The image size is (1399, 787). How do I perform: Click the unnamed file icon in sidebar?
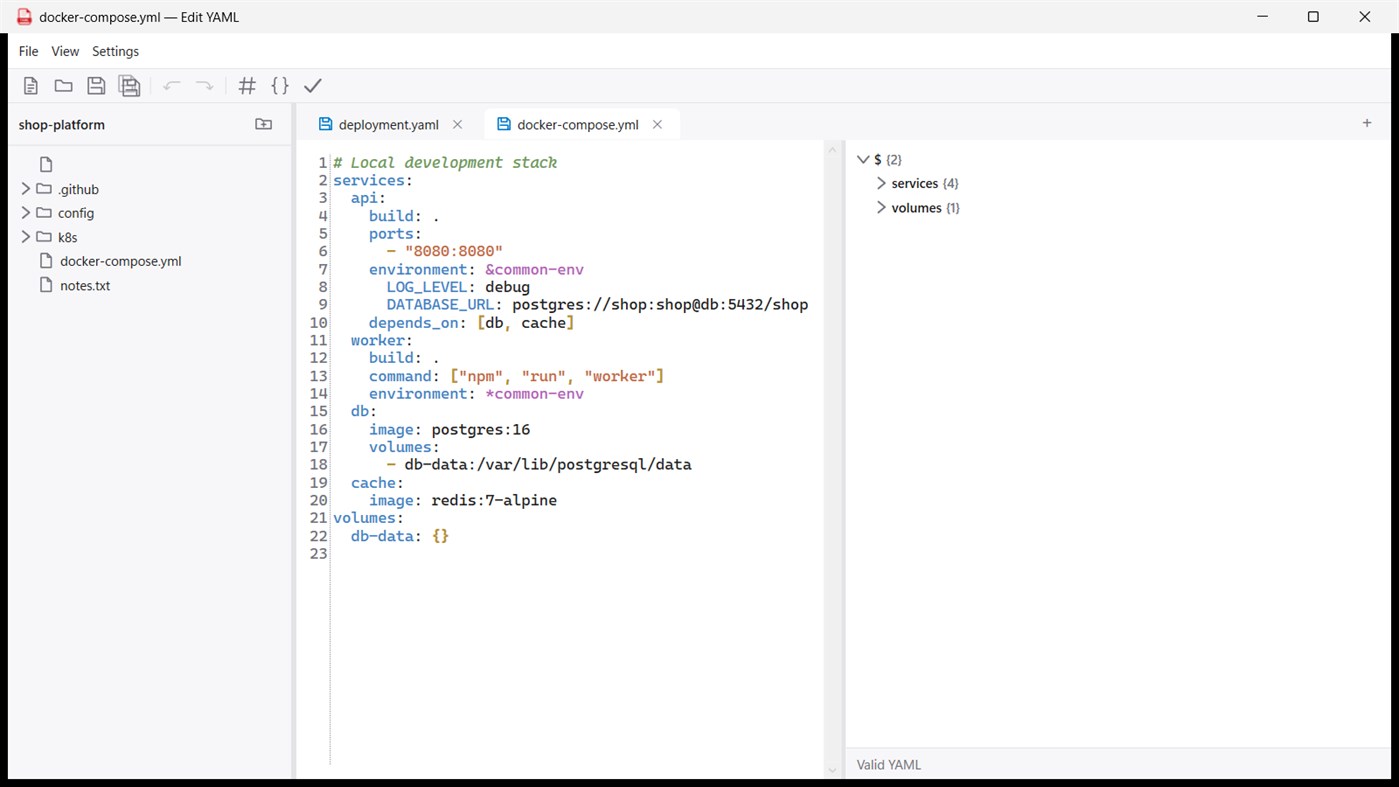click(x=46, y=164)
